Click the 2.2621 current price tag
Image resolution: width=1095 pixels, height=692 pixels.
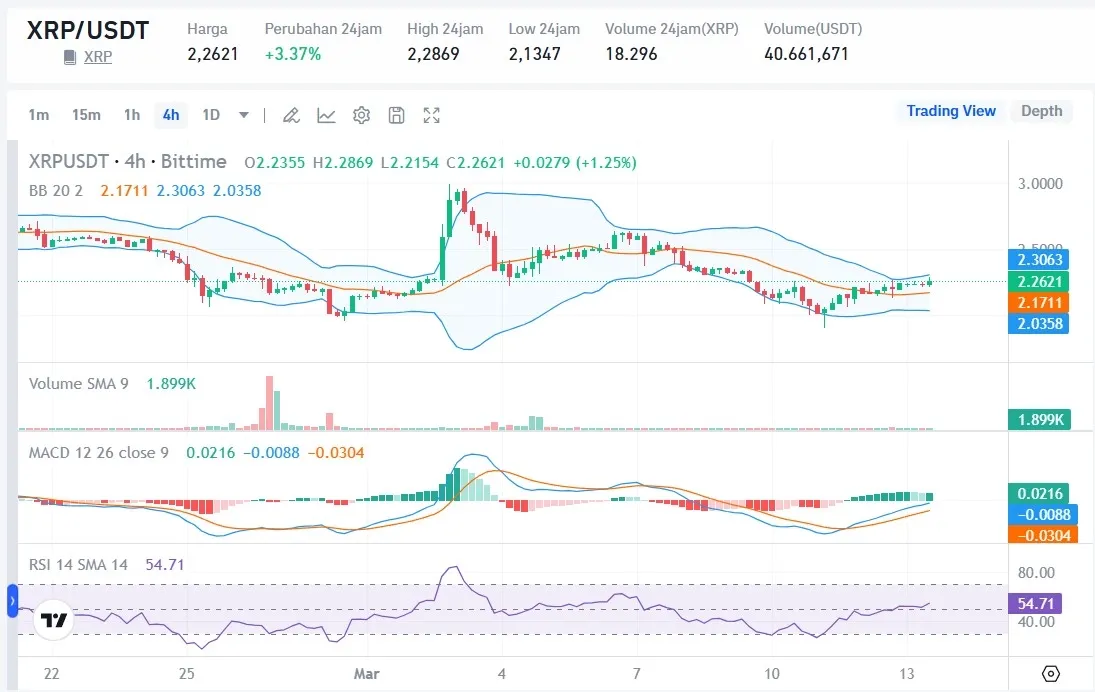(x=1038, y=281)
